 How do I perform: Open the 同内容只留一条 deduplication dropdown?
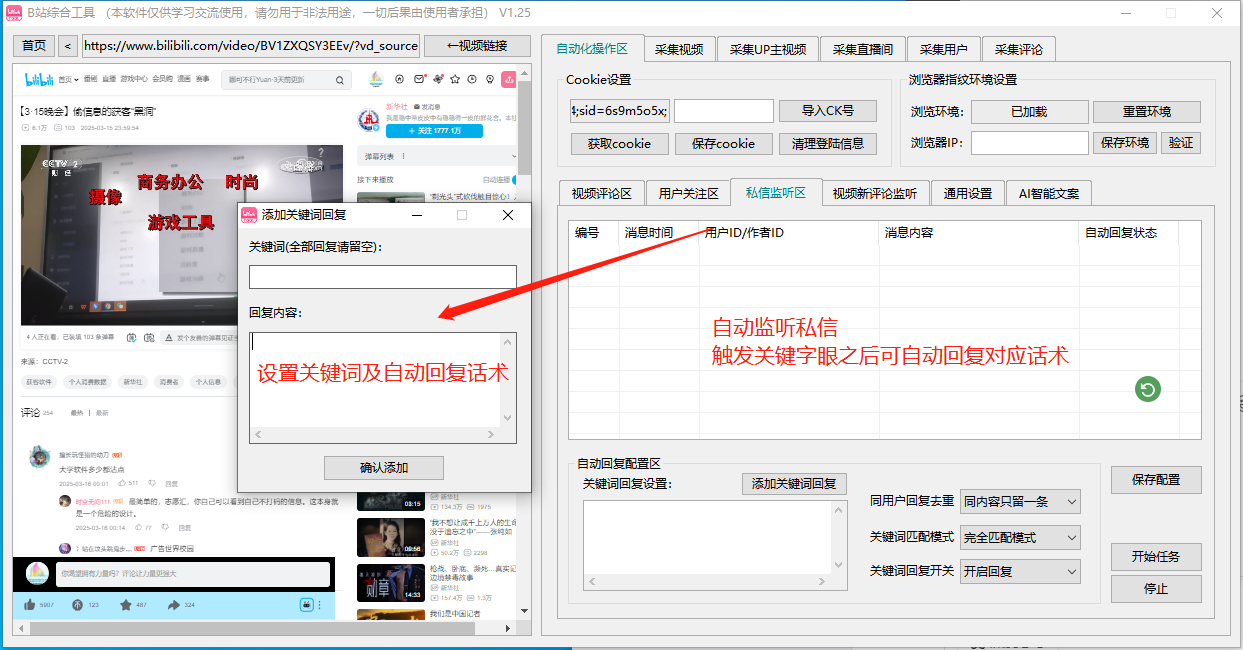1019,501
